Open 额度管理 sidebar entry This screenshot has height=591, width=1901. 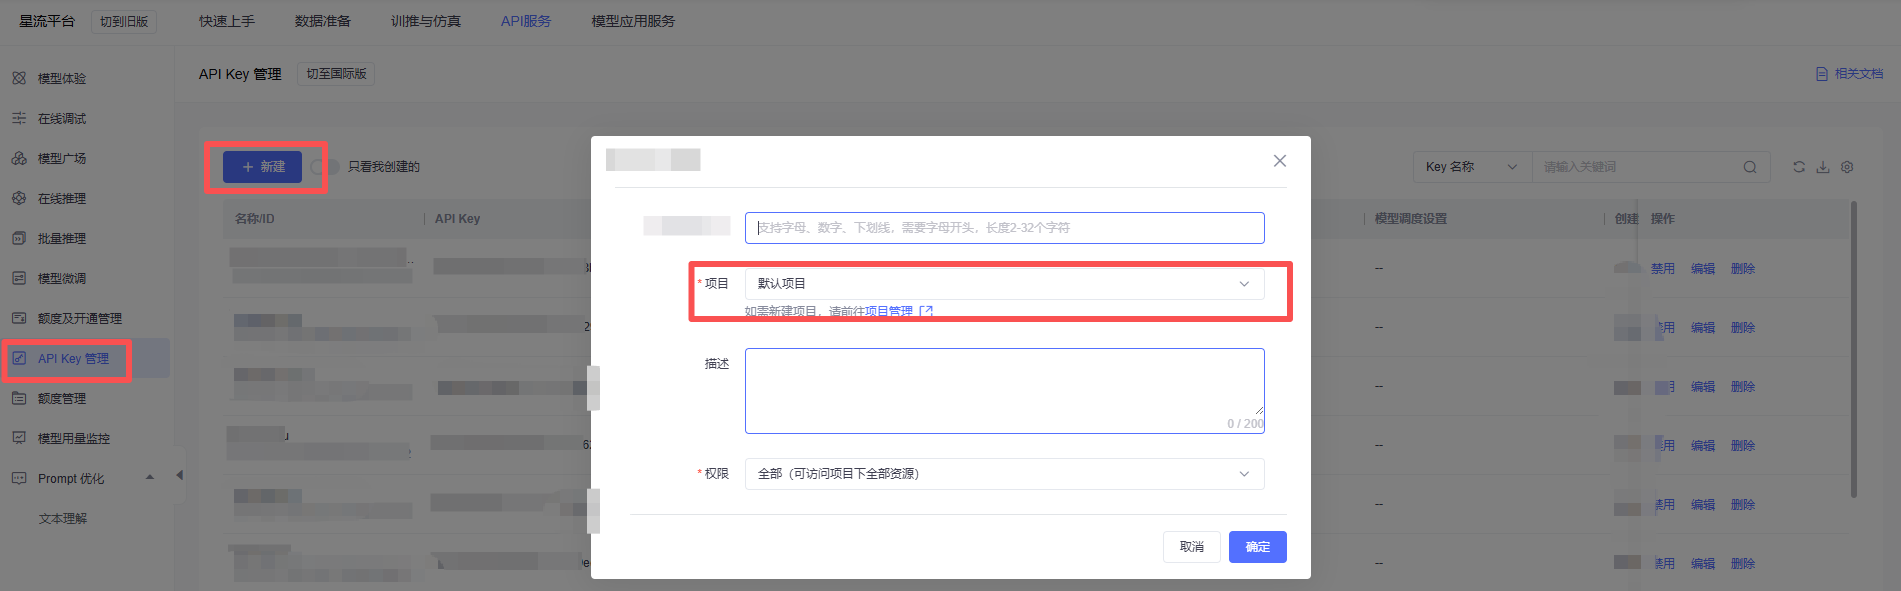62,398
